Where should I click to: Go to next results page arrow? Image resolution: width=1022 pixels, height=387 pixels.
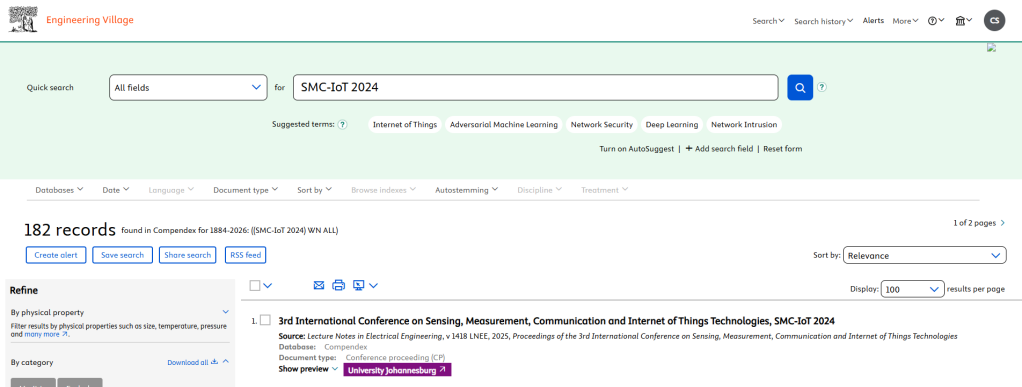tap(1002, 223)
